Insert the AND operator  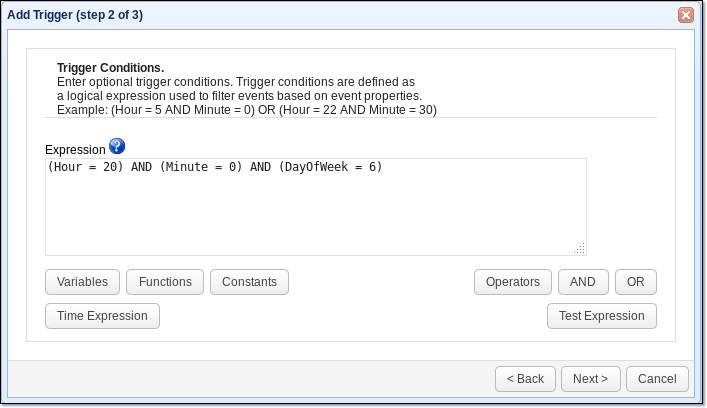point(583,282)
